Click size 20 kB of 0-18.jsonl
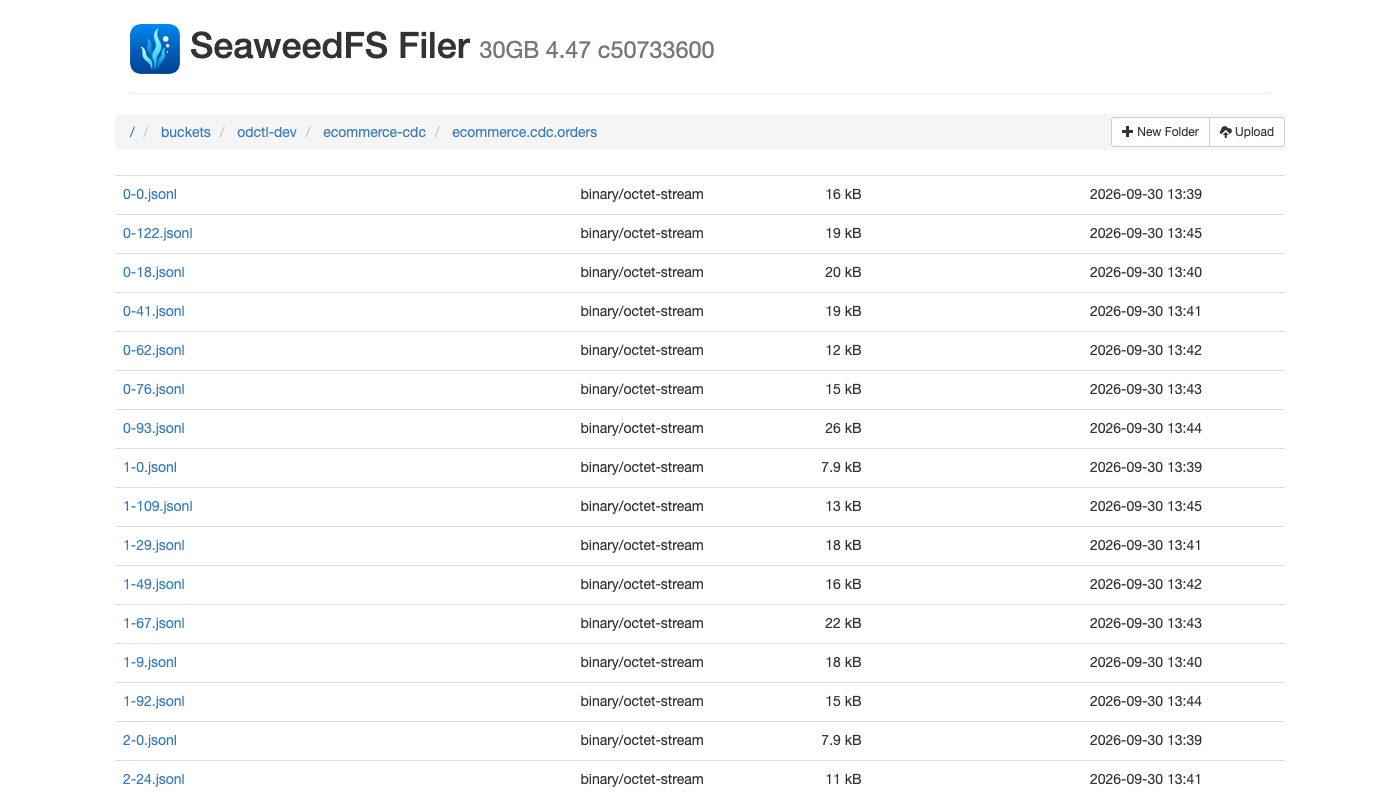1400x797 pixels. [x=843, y=272]
